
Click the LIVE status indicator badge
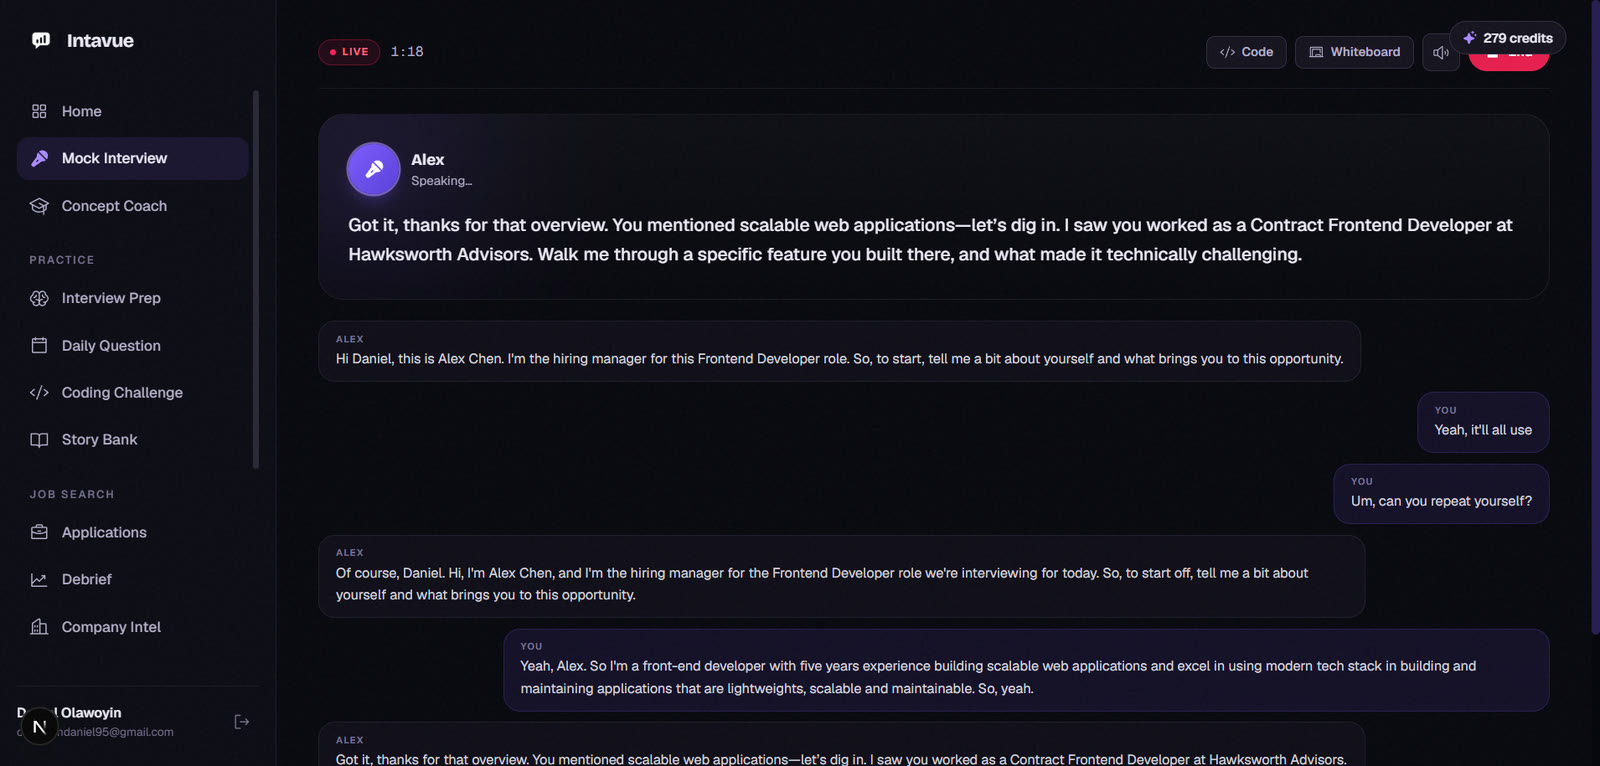tap(349, 52)
